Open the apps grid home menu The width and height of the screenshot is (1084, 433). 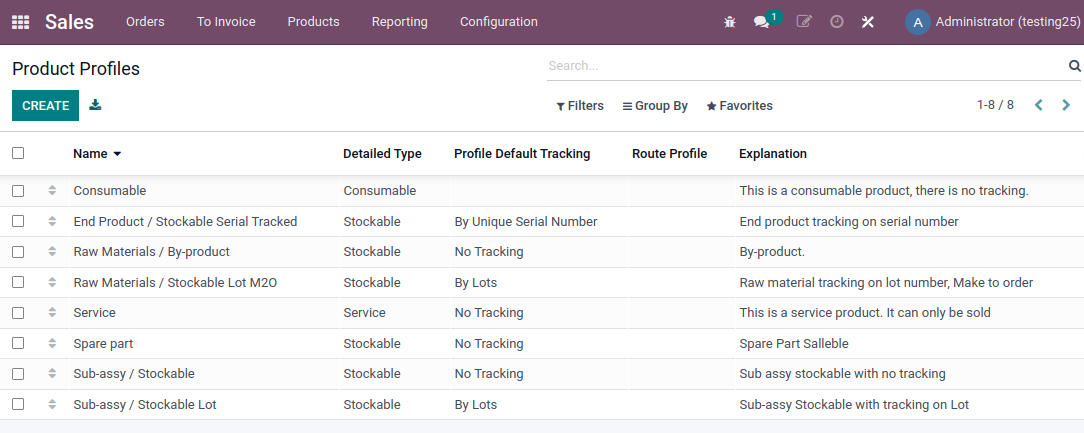20,22
